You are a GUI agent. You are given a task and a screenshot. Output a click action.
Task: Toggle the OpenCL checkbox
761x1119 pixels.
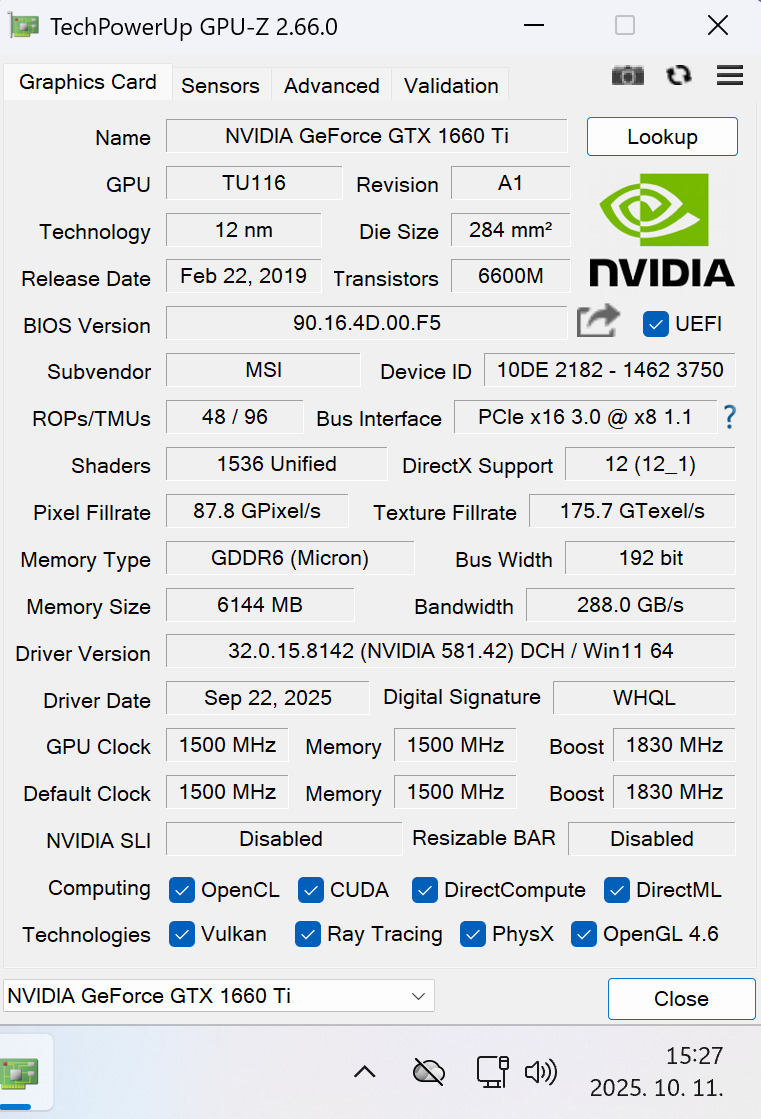point(182,889)
